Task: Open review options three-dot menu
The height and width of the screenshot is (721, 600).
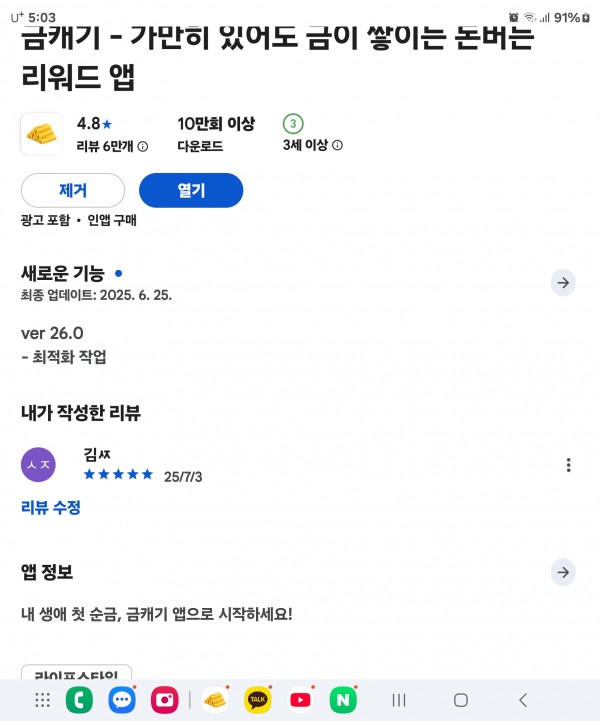Action: pyautogui.click(x=569, y=465)
